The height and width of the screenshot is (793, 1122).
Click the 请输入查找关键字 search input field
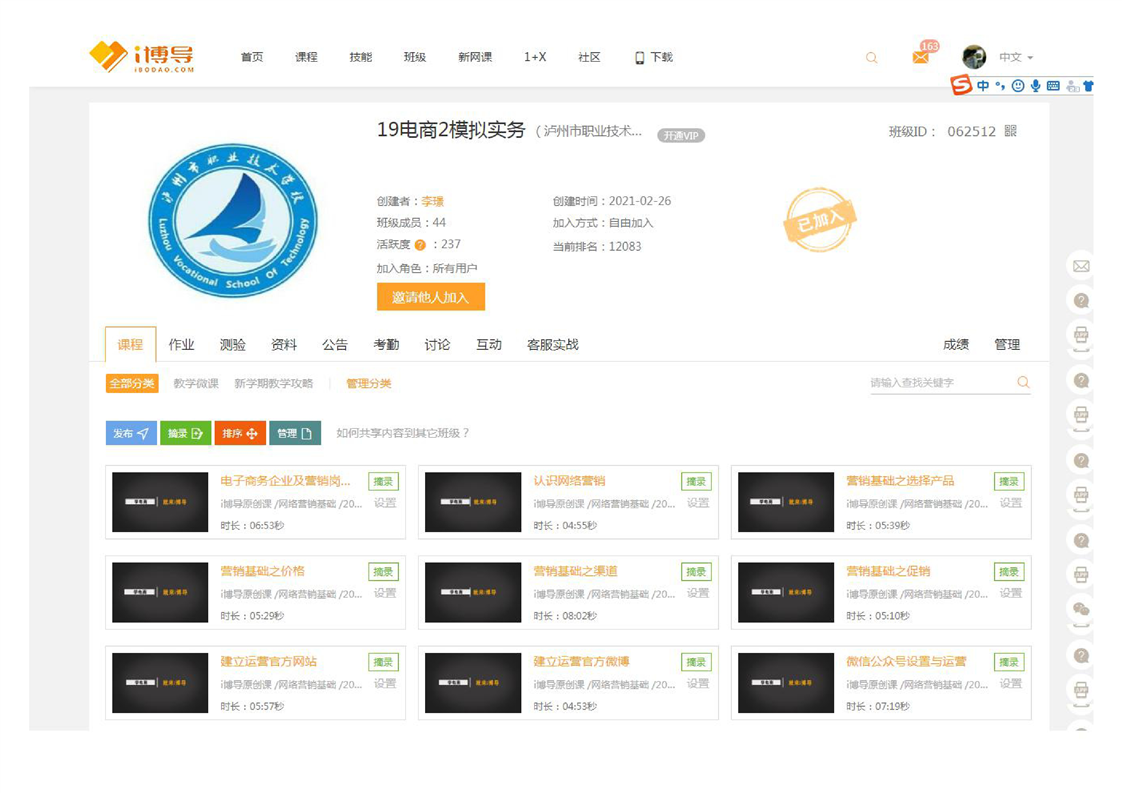pos(938,382)
